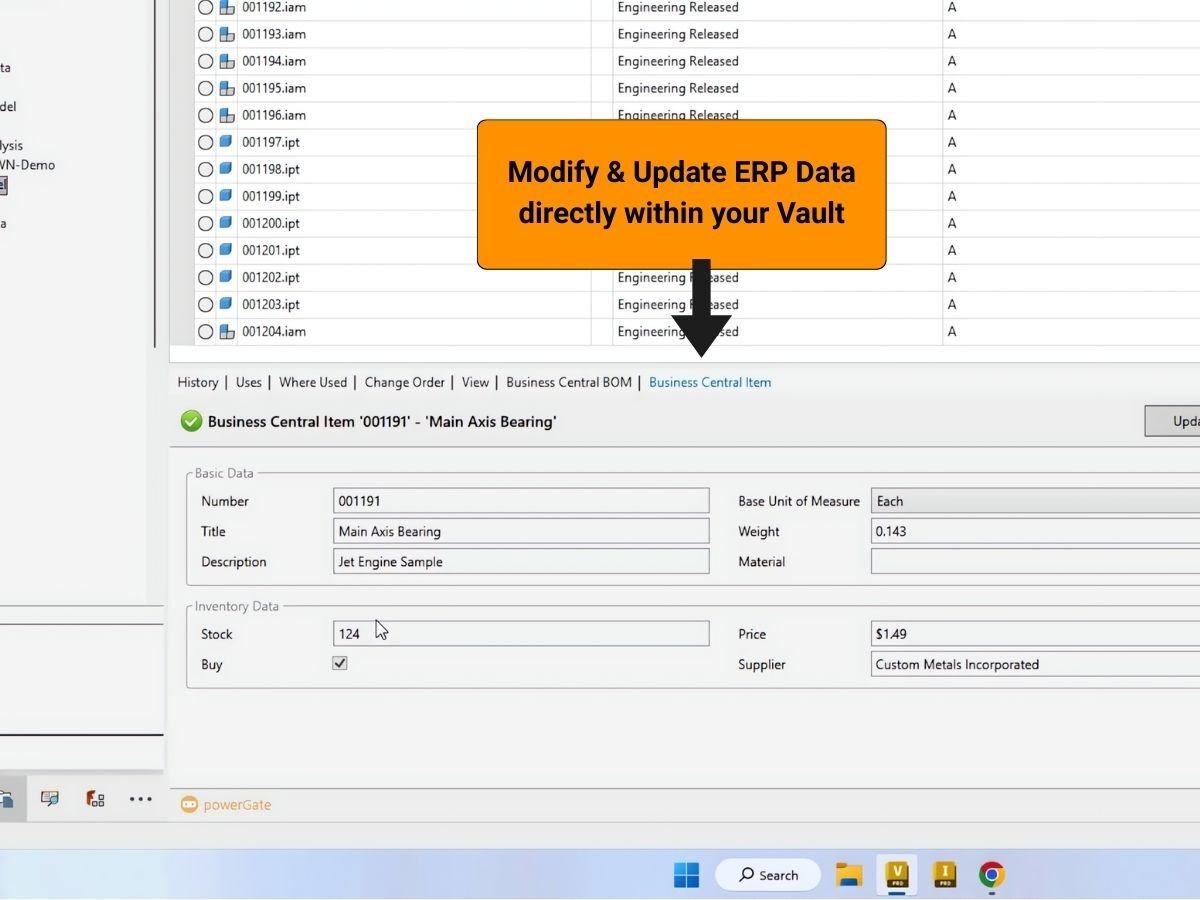
Task: Click the part file icon for 001197.ipt
Action: 227,142
